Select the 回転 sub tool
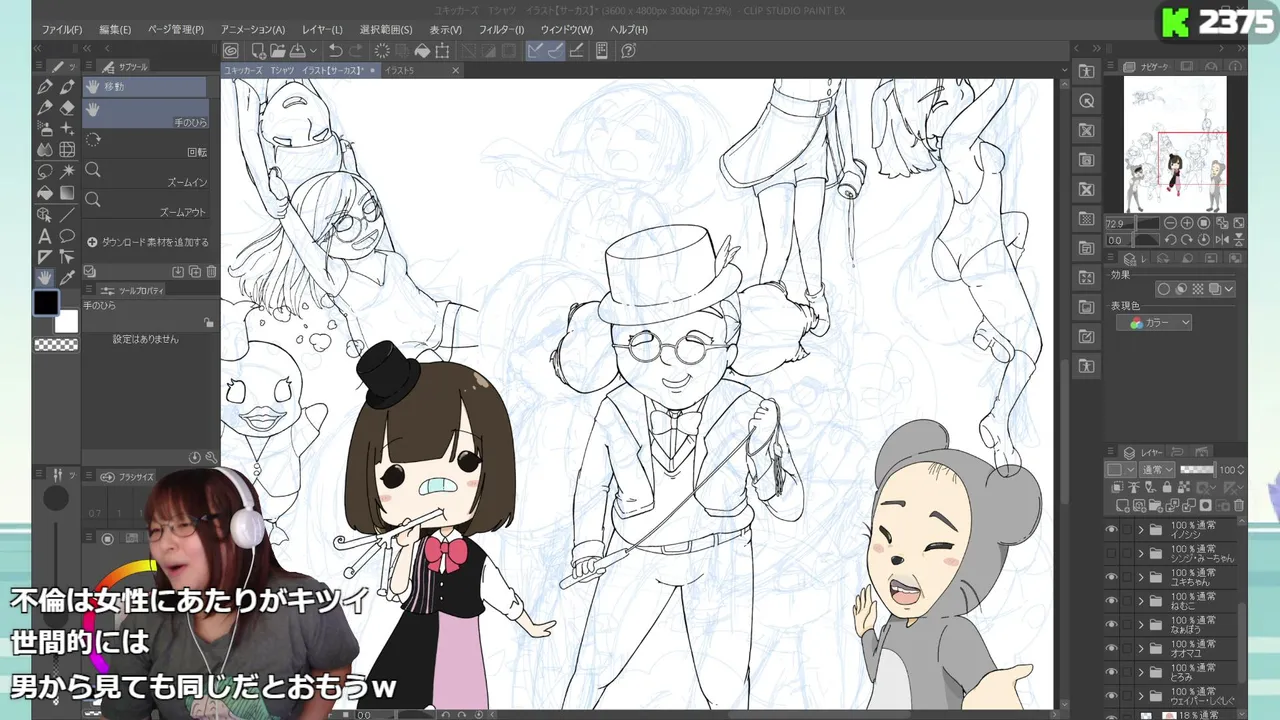The height and width of the screenshot is (720, 1280). click(146, 145)
